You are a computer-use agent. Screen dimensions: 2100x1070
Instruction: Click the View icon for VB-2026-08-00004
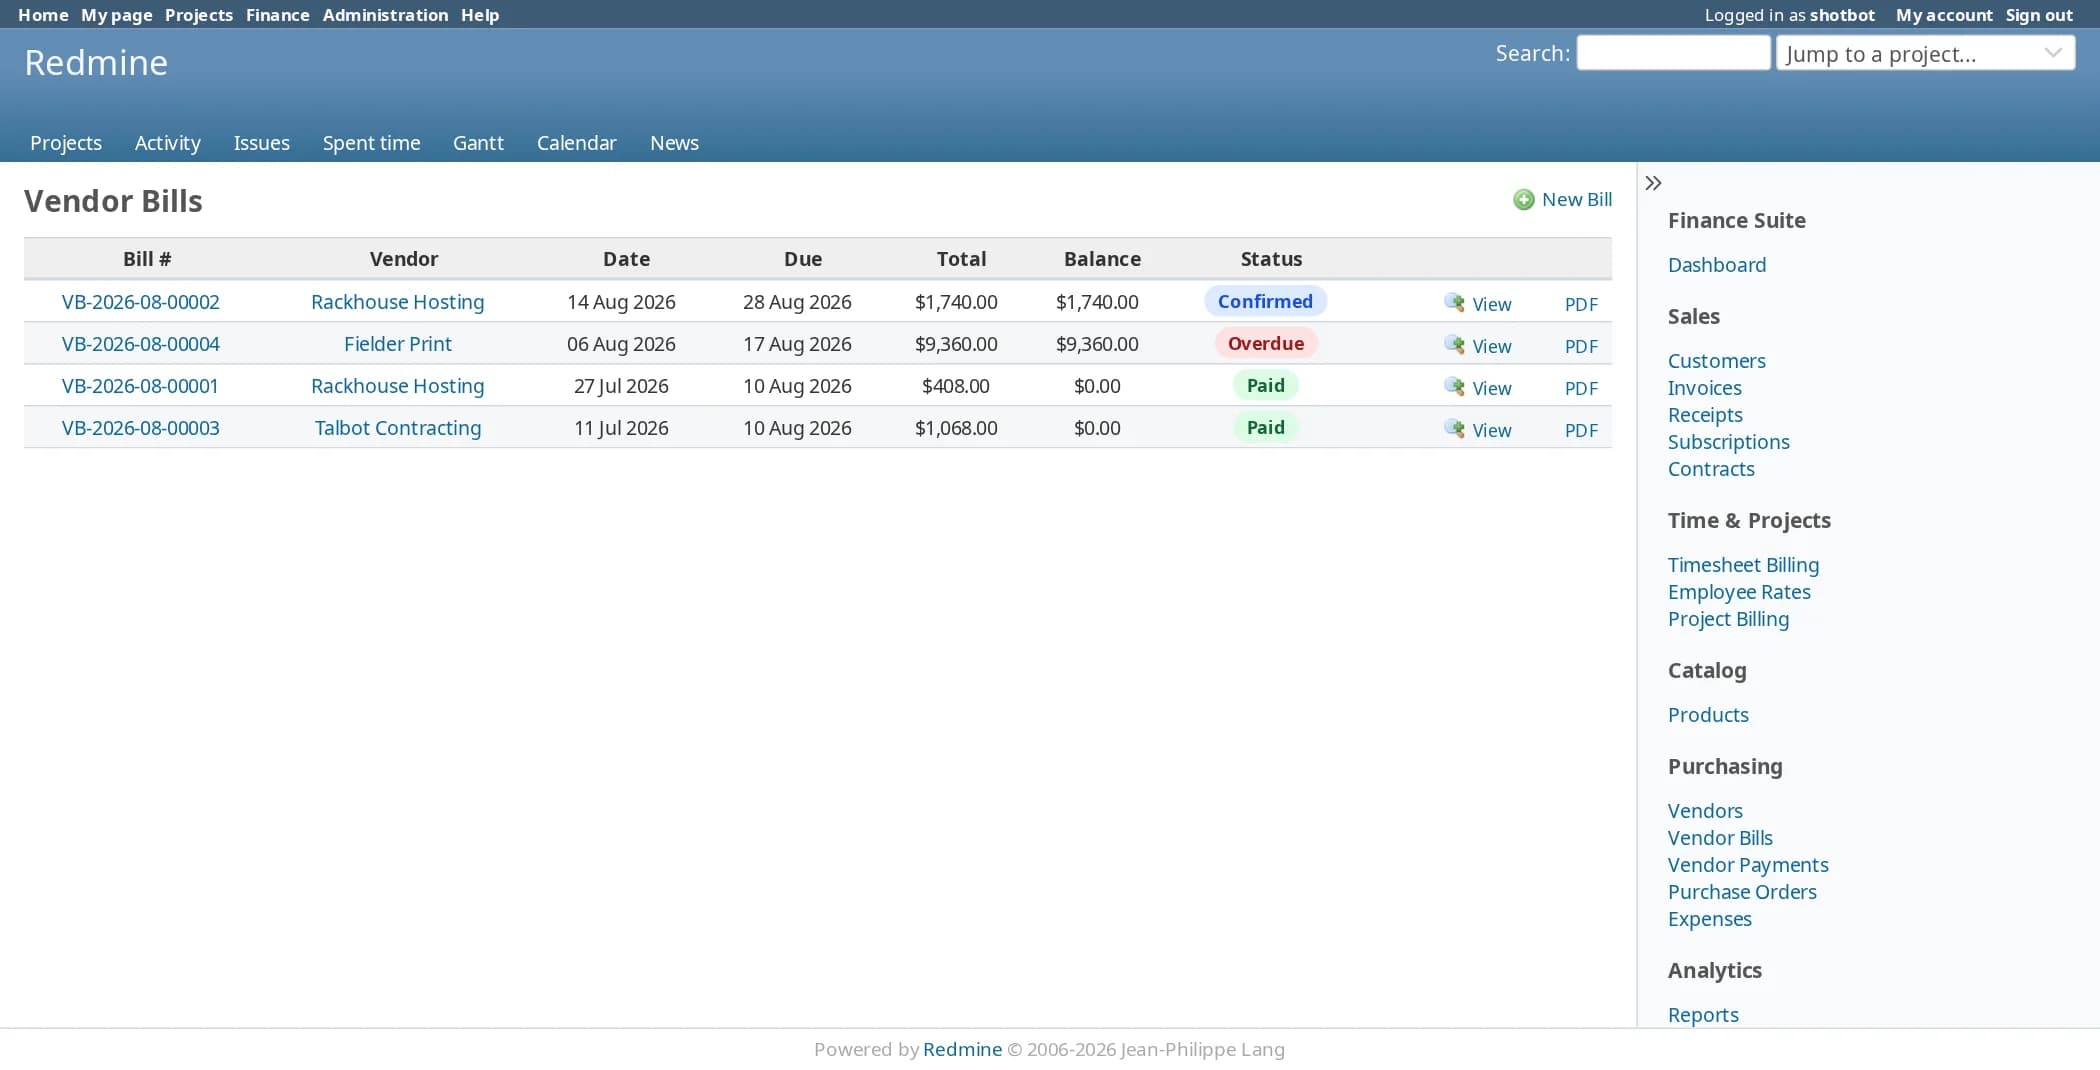(1454, 344)
